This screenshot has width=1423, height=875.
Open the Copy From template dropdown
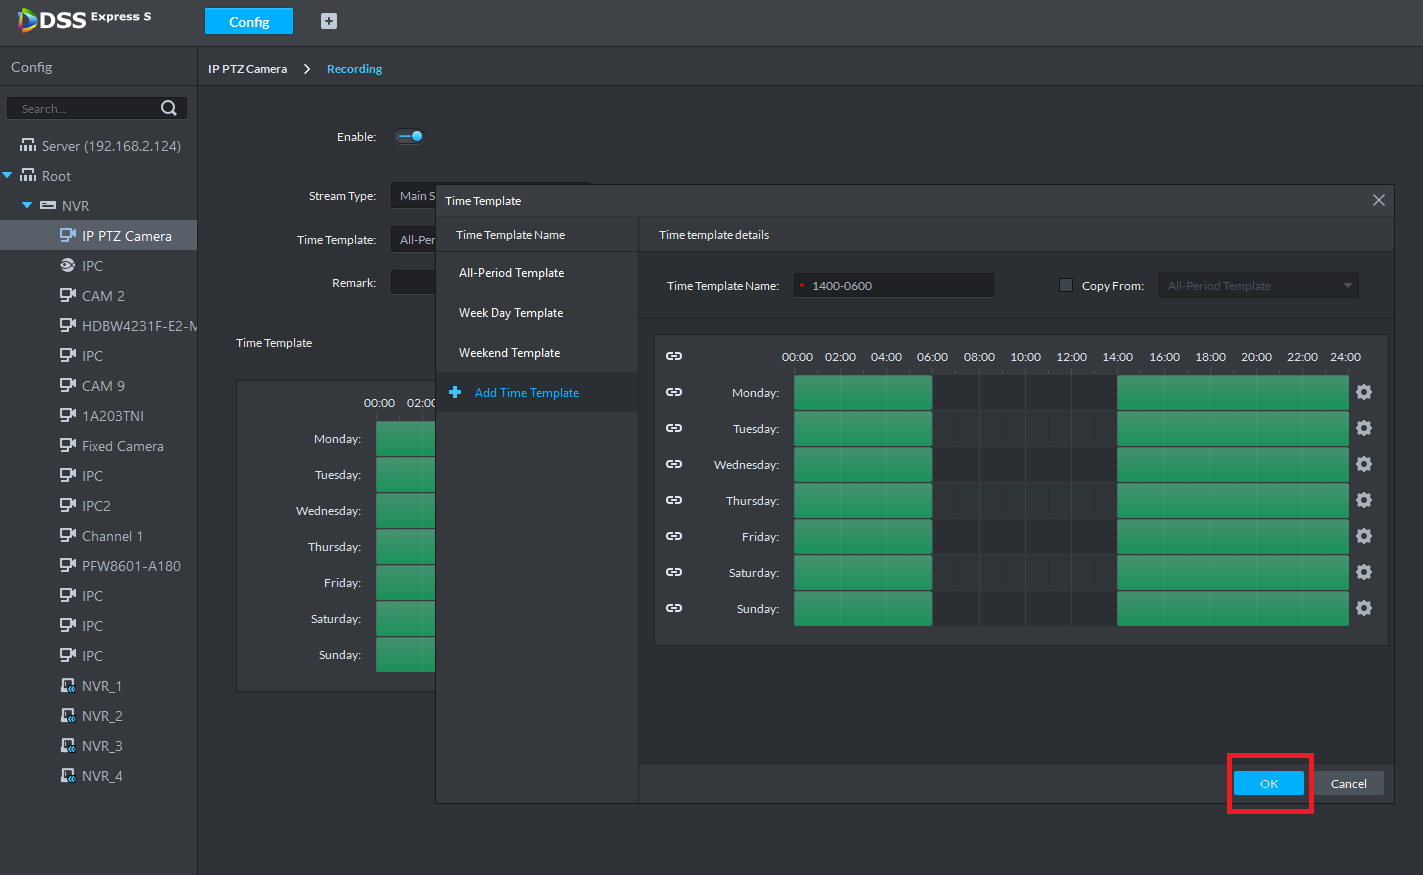point(1258,286)
